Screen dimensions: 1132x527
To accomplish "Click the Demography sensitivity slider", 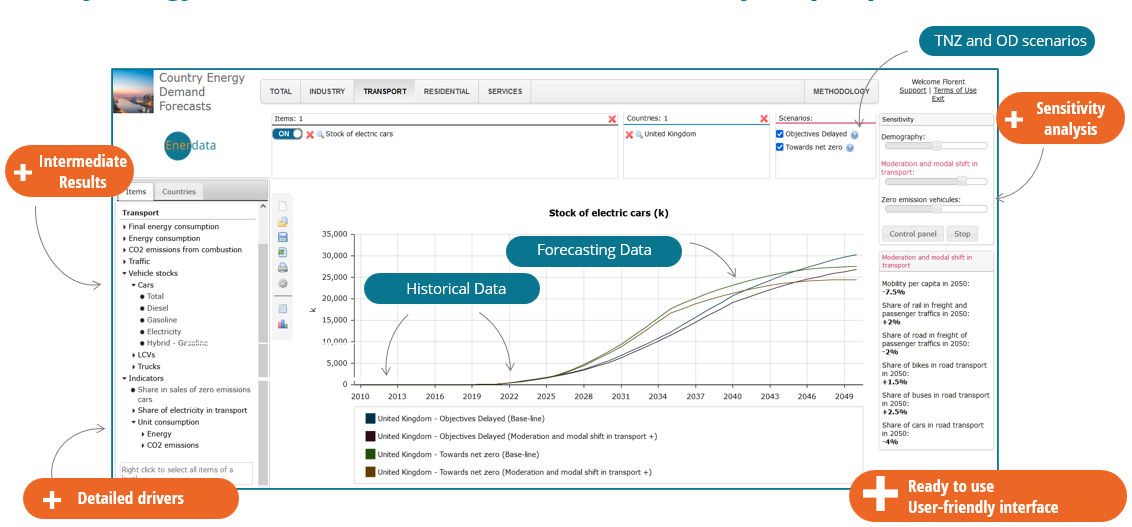I will [933, 146].
